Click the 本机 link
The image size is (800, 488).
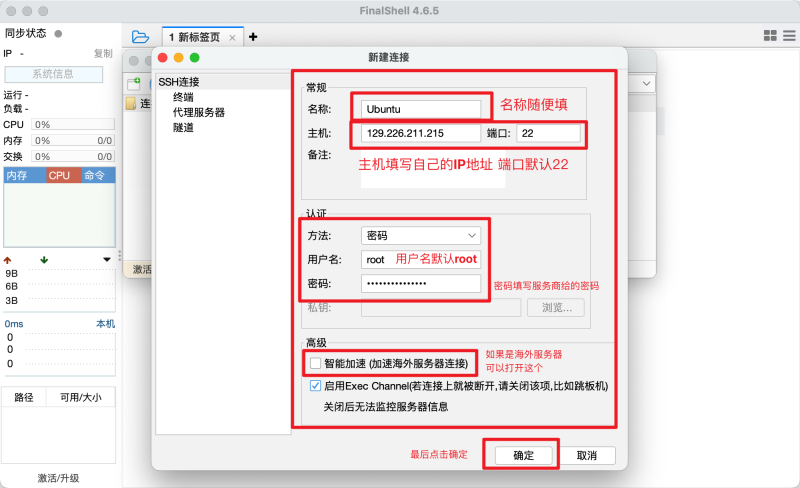pyautogui.click(x=106, y=324)
